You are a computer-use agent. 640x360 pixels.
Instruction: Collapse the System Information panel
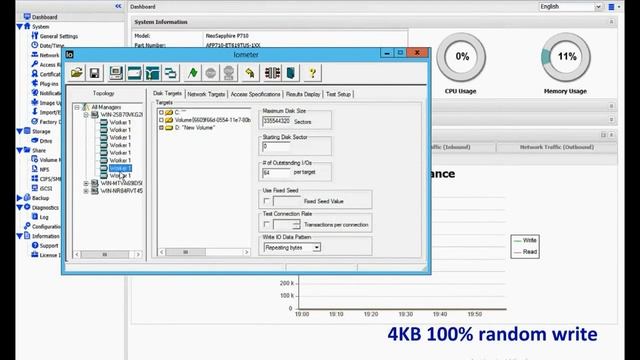pos(611,22)
